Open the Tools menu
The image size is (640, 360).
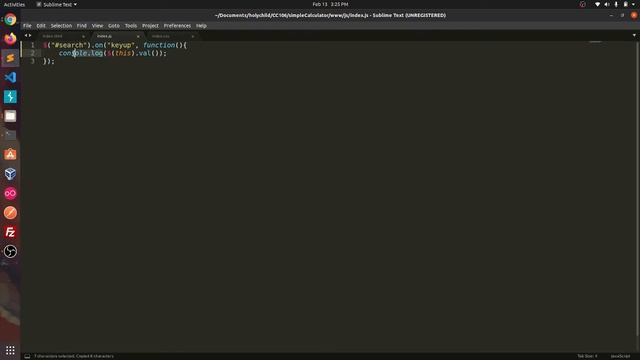pos(131,25)
